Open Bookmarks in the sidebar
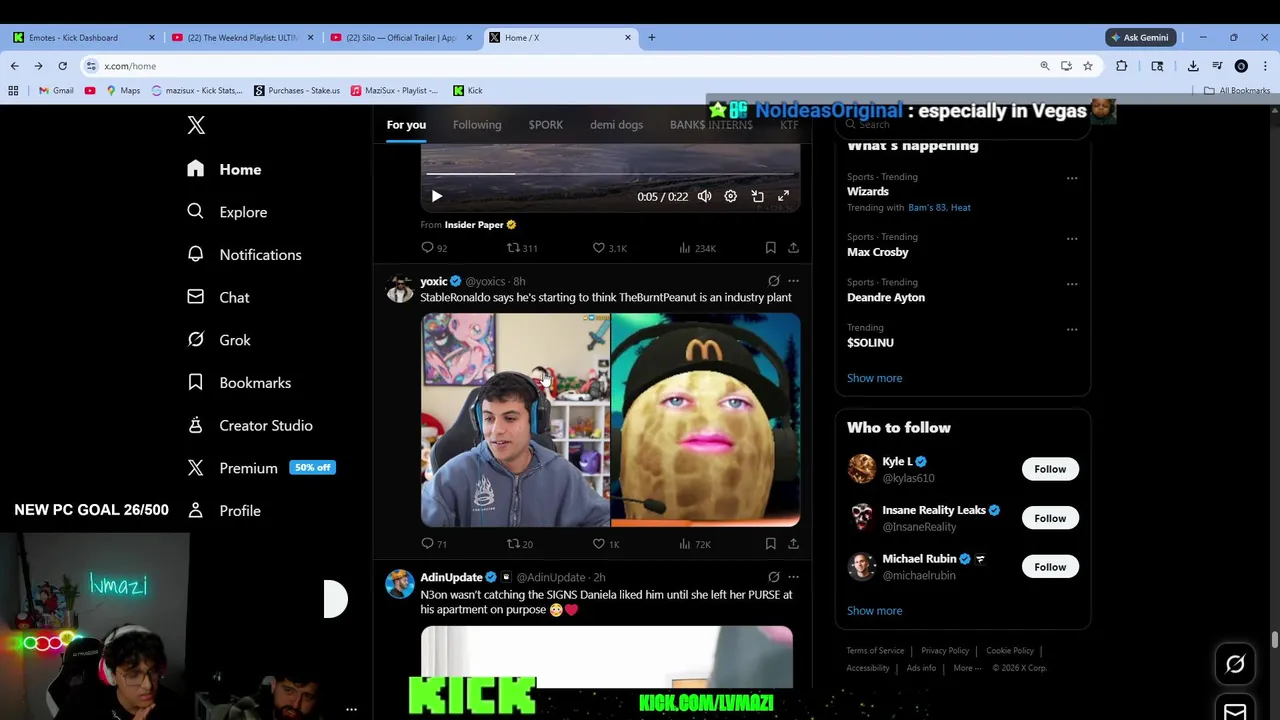Image resolution: width=1280 pixels, height=720 pixels. click(x=240, y=382)
